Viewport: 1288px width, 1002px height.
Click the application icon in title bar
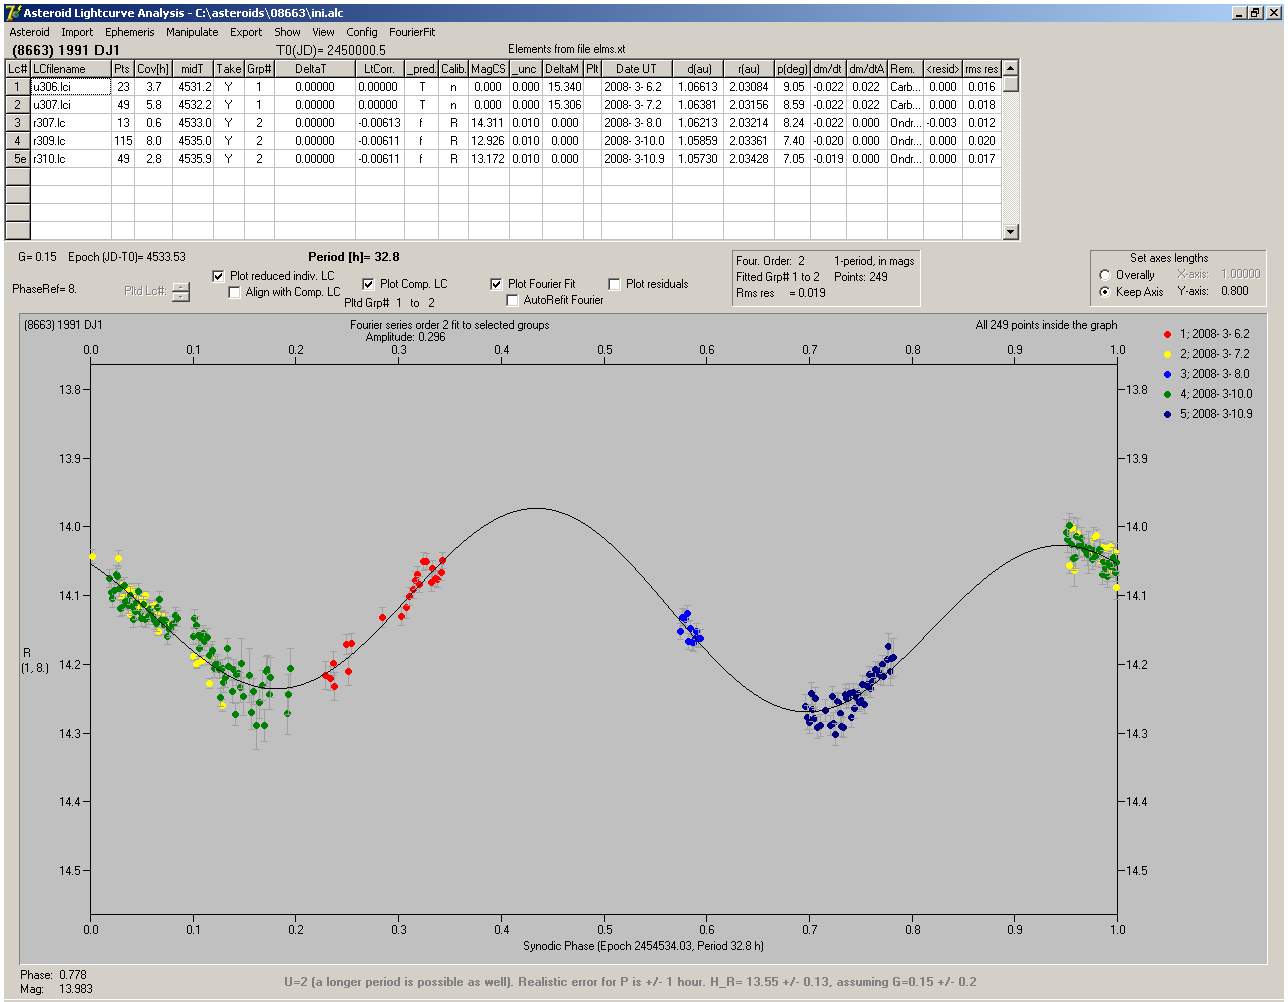13,12
